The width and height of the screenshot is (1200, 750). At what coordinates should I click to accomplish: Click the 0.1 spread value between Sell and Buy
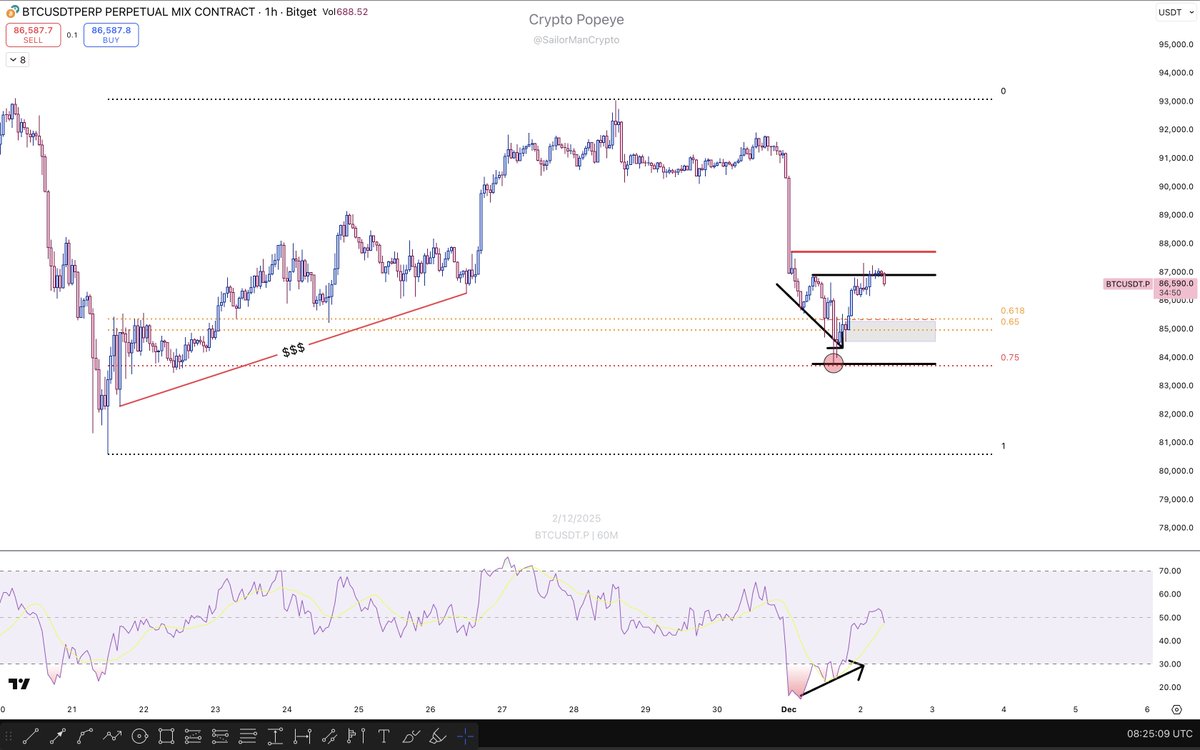72,35
